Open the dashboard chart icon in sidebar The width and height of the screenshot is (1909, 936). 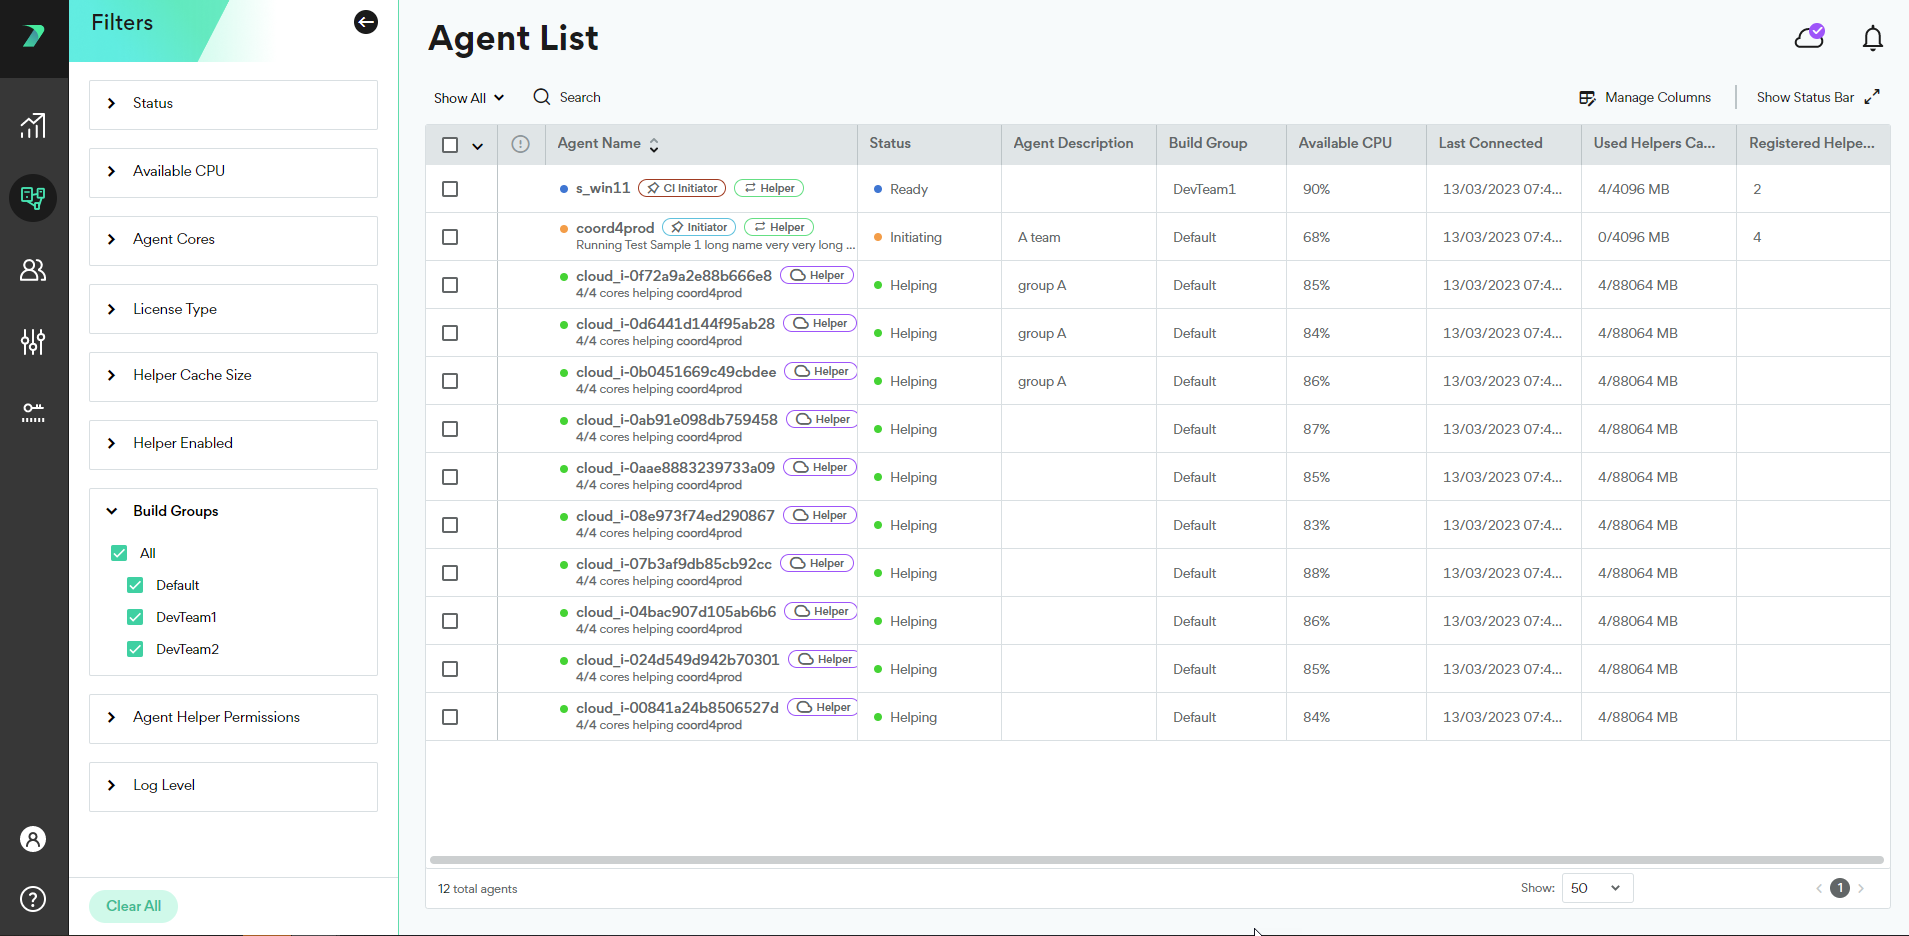(x=33, y=125)
